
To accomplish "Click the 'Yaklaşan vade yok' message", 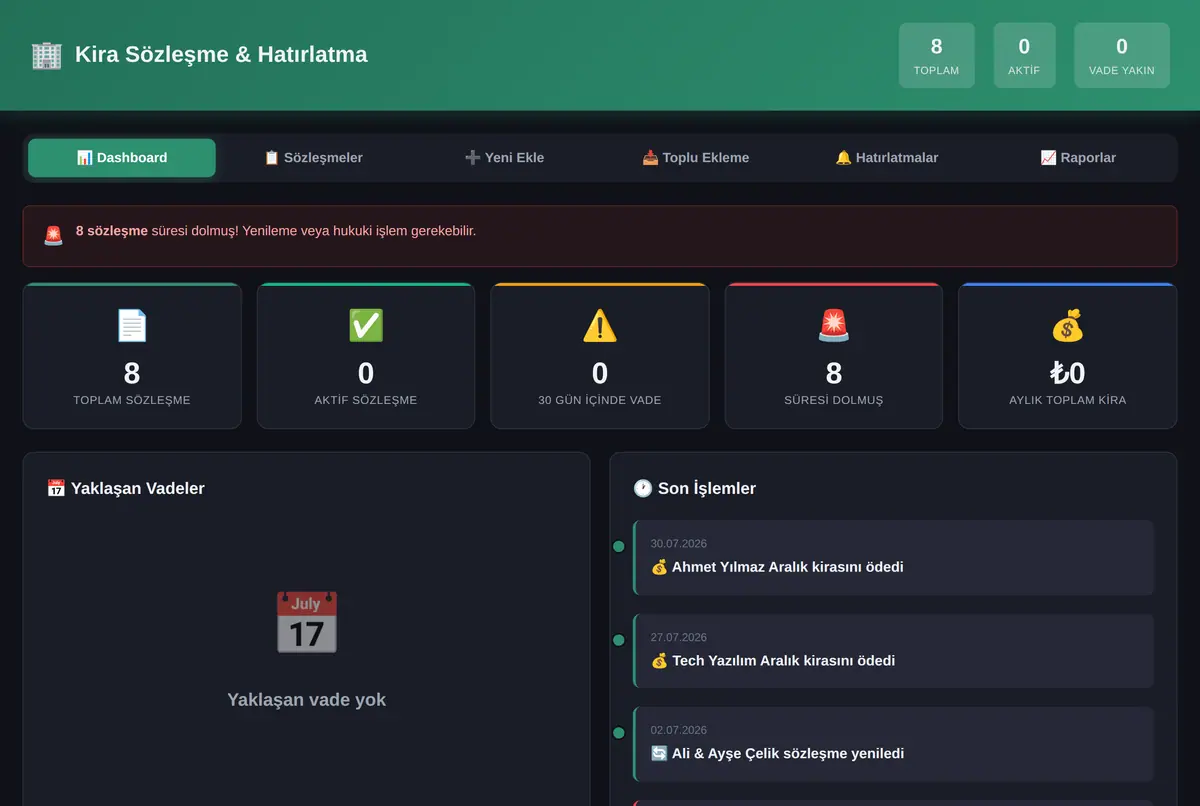I will pyautogui.click(x=306, y=700).
